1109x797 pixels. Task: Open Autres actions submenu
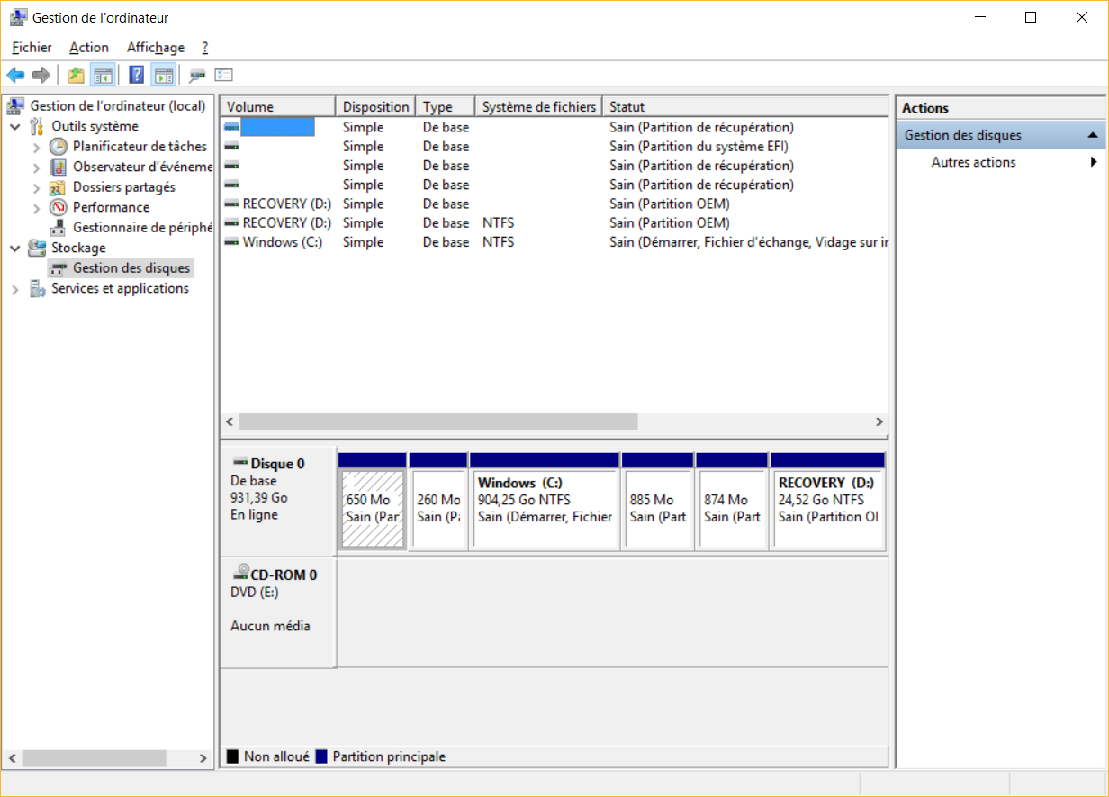(x=973, y=163)
